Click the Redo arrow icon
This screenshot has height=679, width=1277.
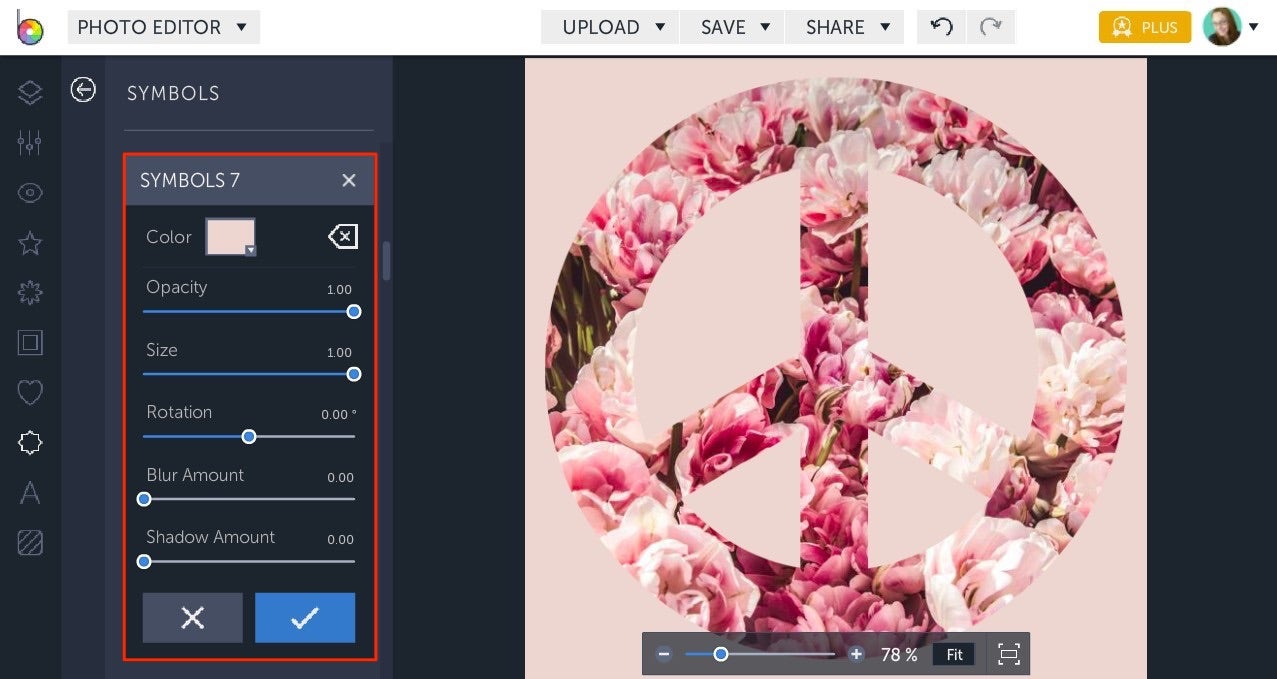tap(991, 27)
